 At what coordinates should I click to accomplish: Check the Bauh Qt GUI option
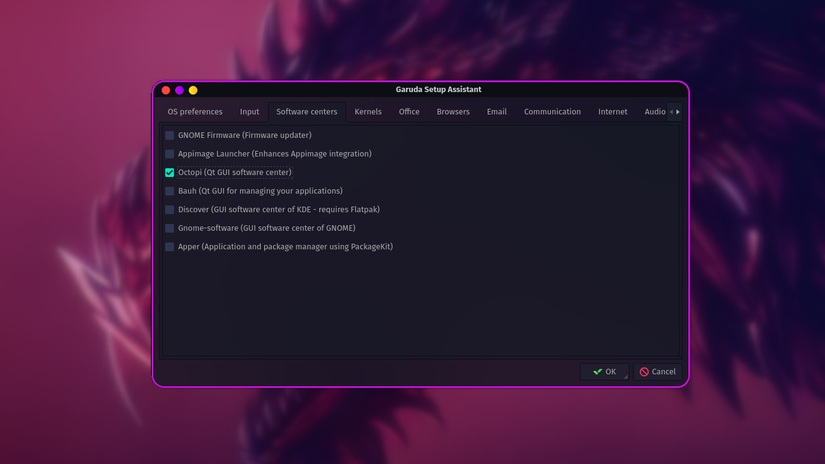click(x=169, y=191)
